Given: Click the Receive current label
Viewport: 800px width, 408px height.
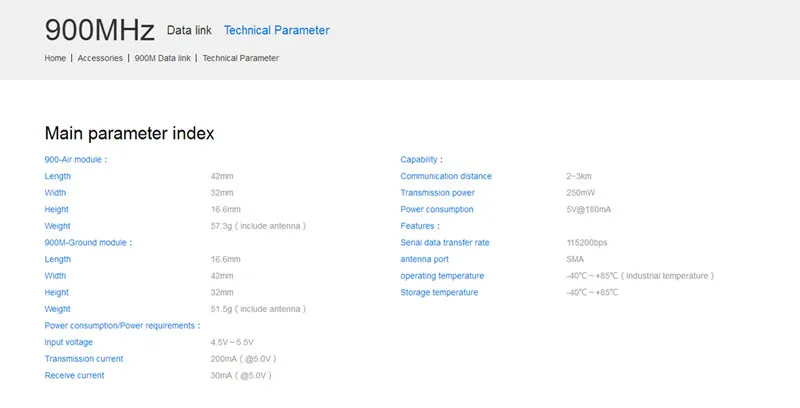Looking at the screenshot, I should click(x=74, y=375).
